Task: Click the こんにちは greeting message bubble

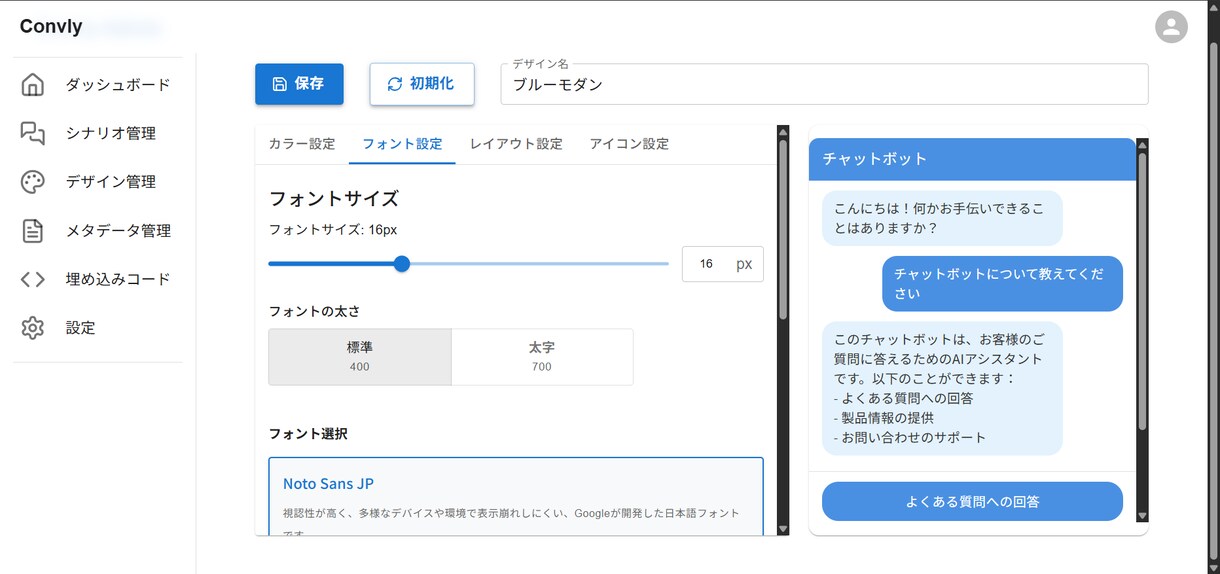Action: [x=942, y=218]
